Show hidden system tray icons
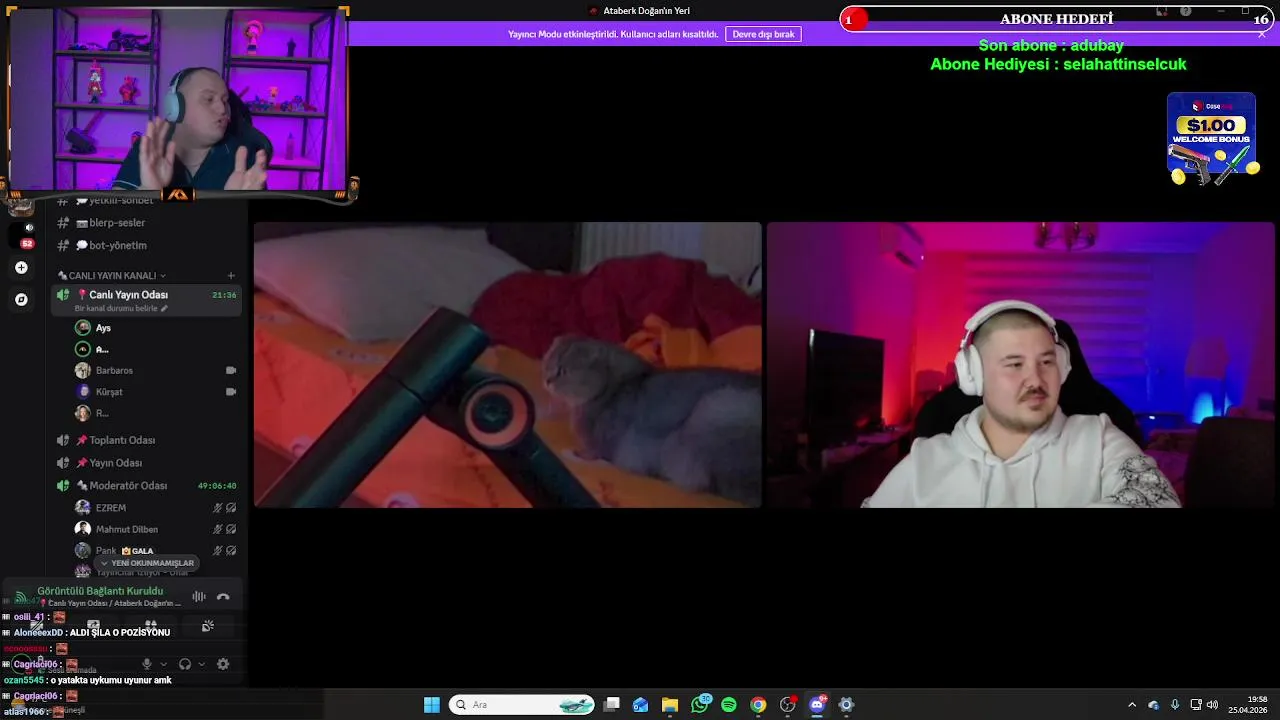 pos(1132,705)
